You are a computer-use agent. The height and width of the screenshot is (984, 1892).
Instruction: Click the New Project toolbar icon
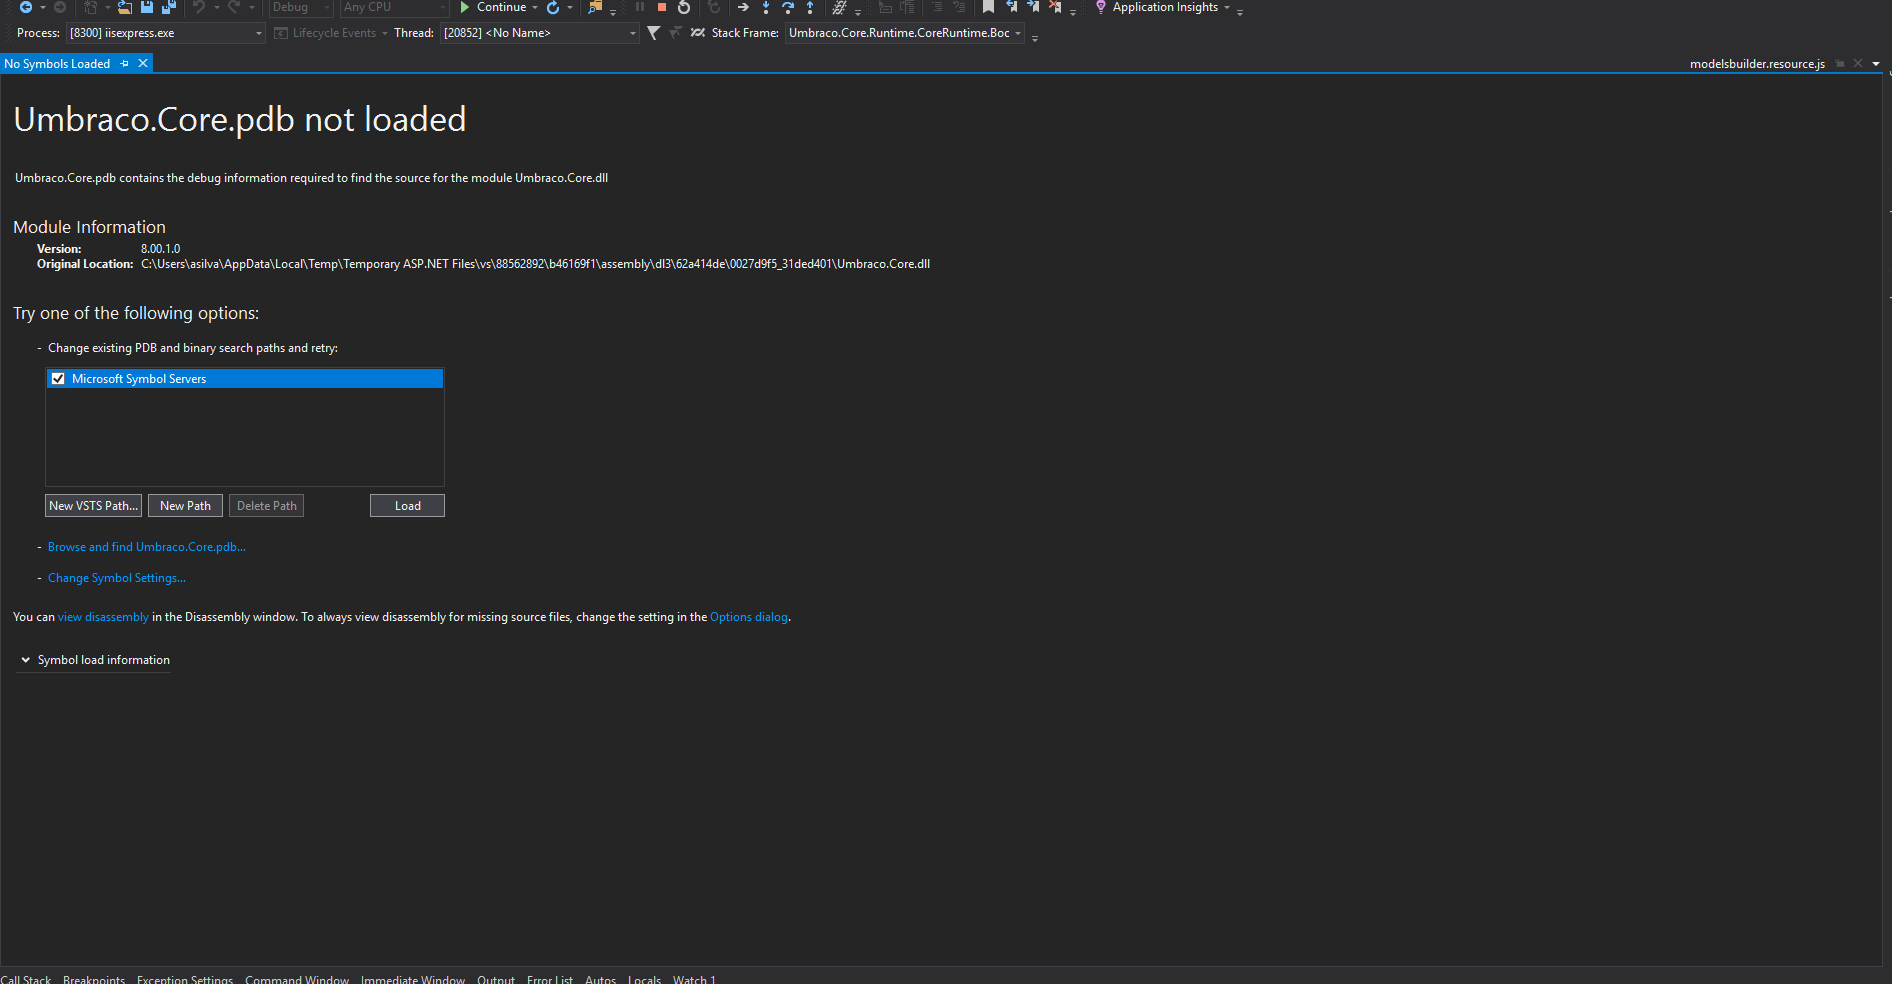click(91, 7)
